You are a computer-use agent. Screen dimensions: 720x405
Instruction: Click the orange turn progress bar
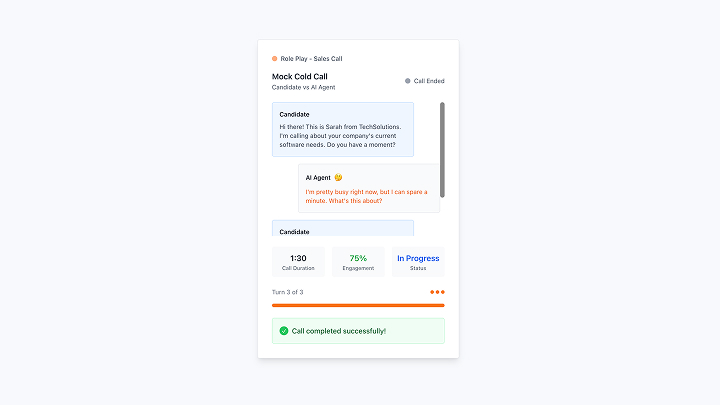click(x=358, y=305)
